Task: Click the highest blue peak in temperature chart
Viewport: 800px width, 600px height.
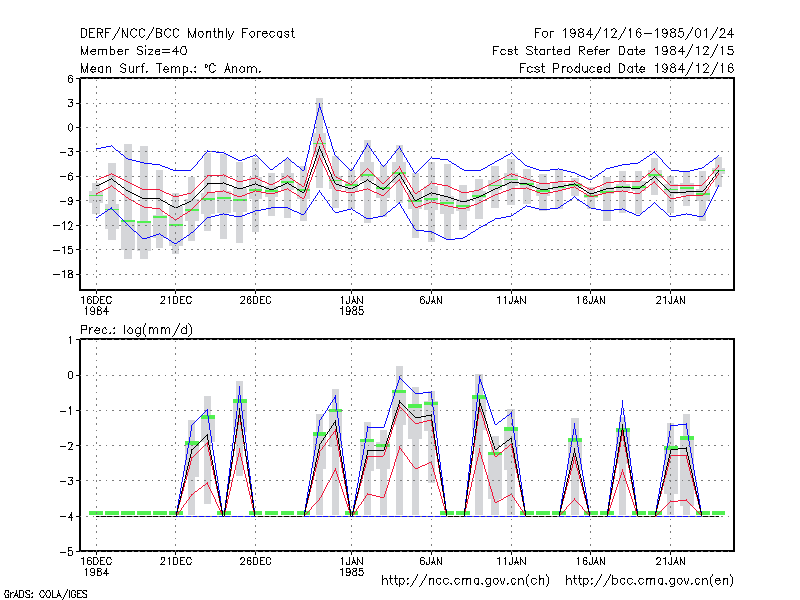Action: 319,104
